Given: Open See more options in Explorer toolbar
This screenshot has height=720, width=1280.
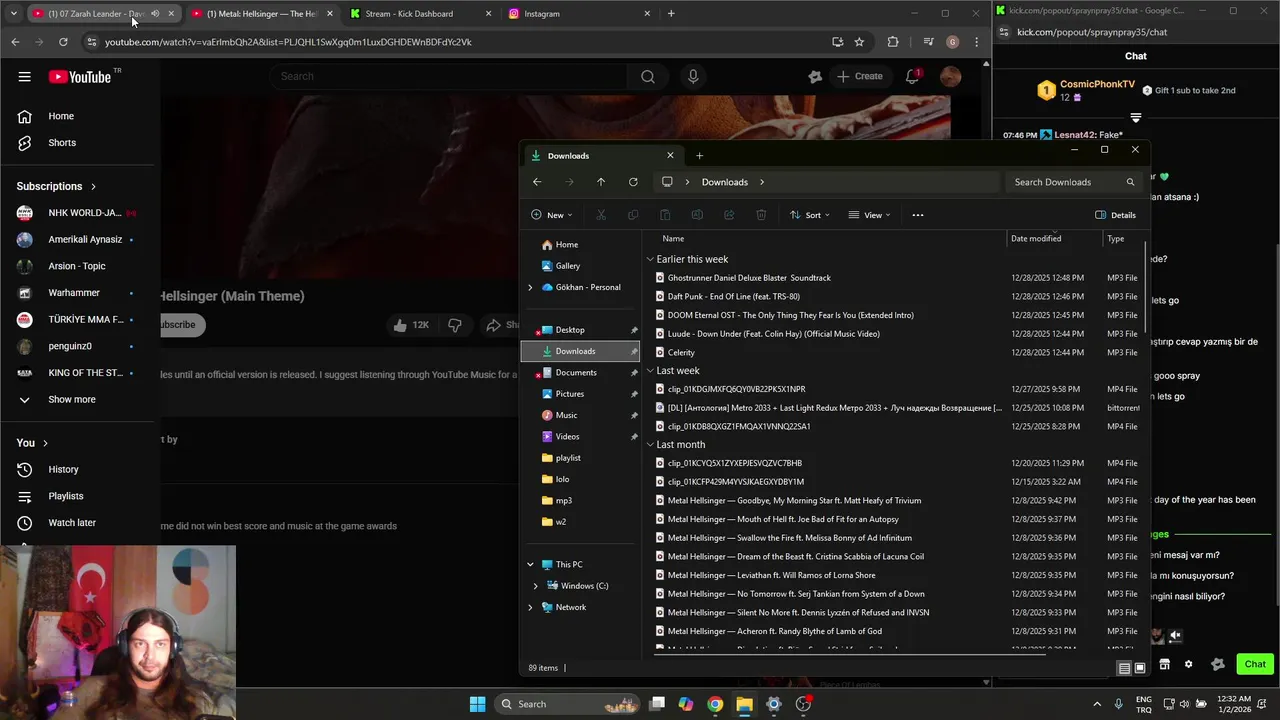Looking at the screenshot, I should pos(917,215).
